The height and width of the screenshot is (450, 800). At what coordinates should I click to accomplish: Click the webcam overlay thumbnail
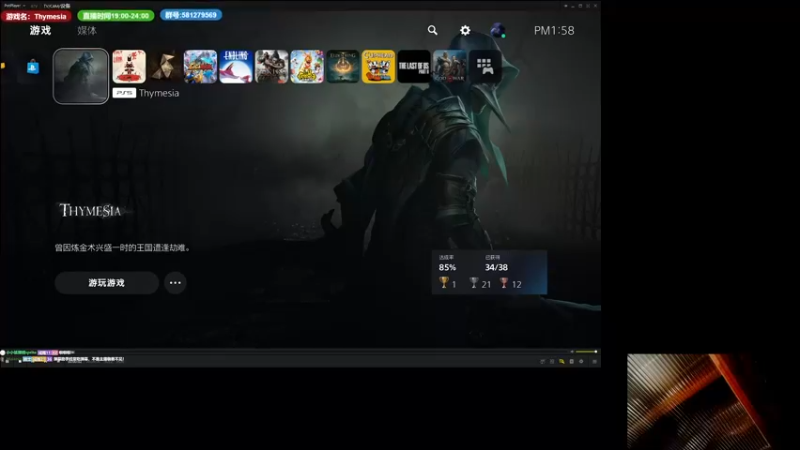point(698,402)
